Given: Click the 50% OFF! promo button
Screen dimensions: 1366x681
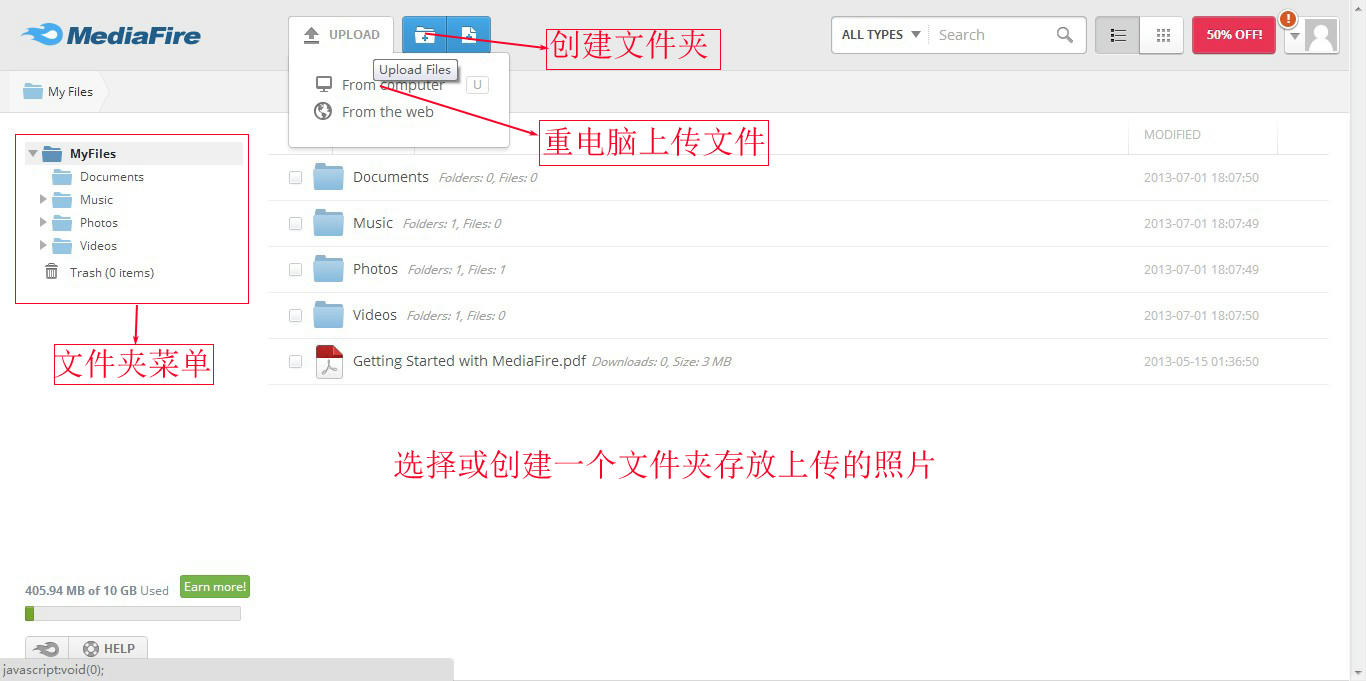Looking at the screenshot, I should pos(1234,35).
